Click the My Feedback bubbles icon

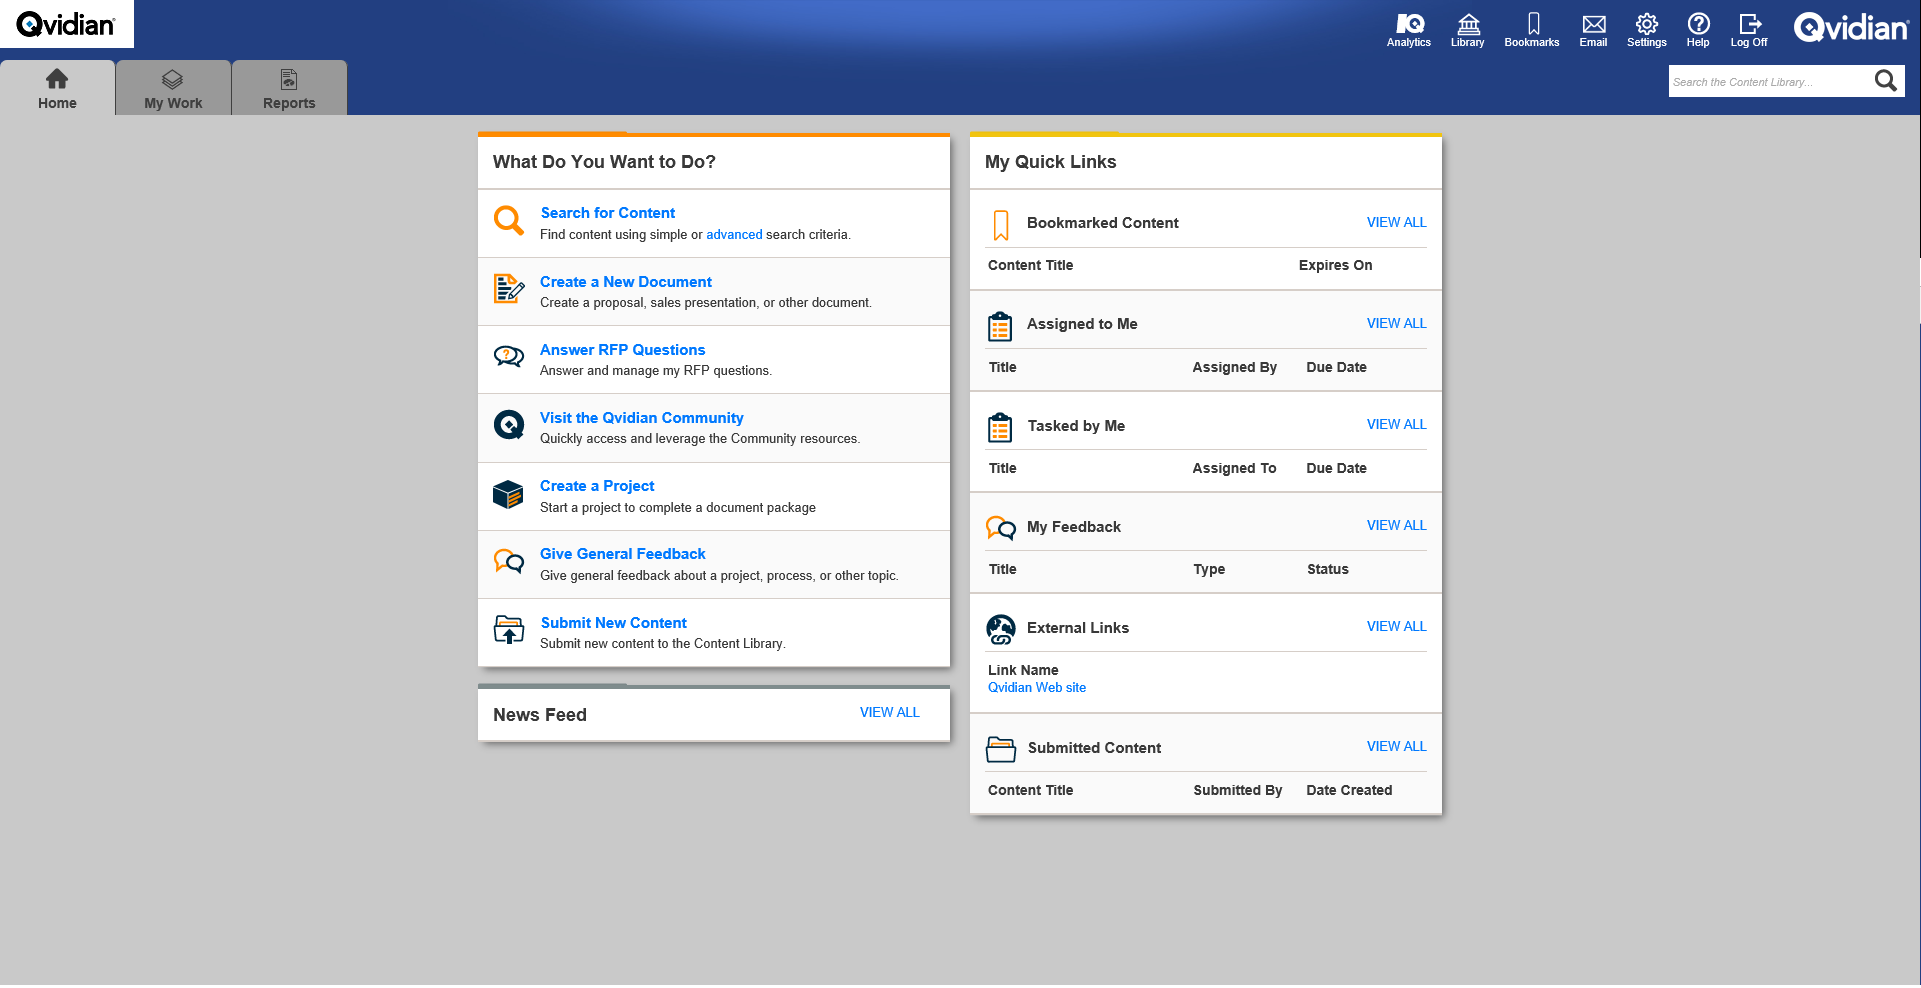click(1001, 528)
